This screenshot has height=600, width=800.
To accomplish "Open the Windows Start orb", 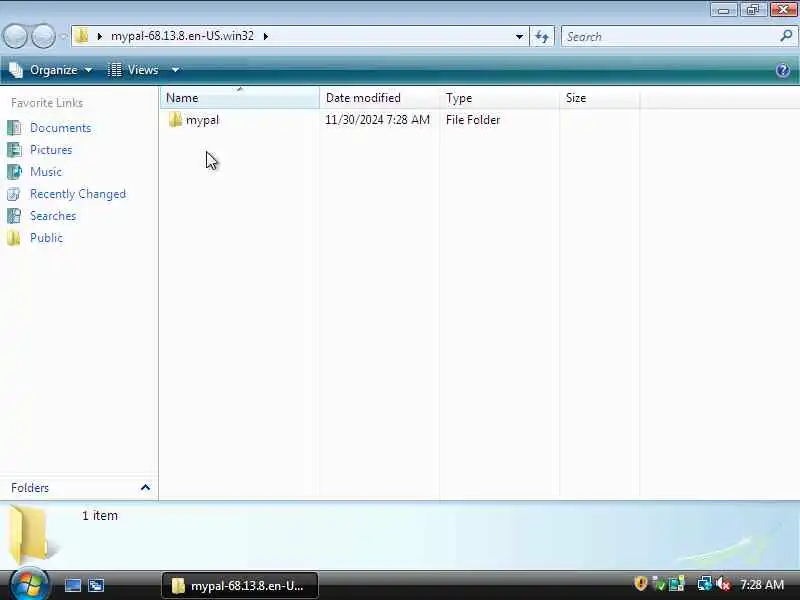I will click(x=29, y=585).
